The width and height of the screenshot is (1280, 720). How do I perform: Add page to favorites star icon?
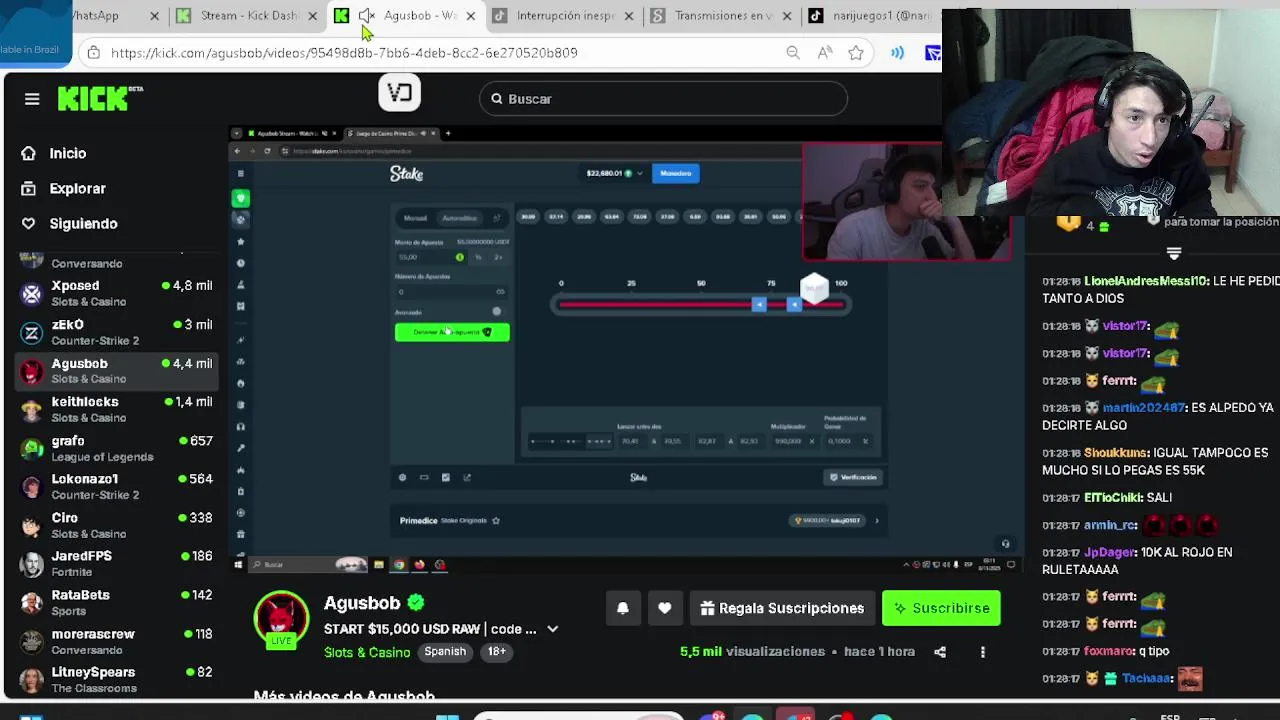[x=856, y=52]
